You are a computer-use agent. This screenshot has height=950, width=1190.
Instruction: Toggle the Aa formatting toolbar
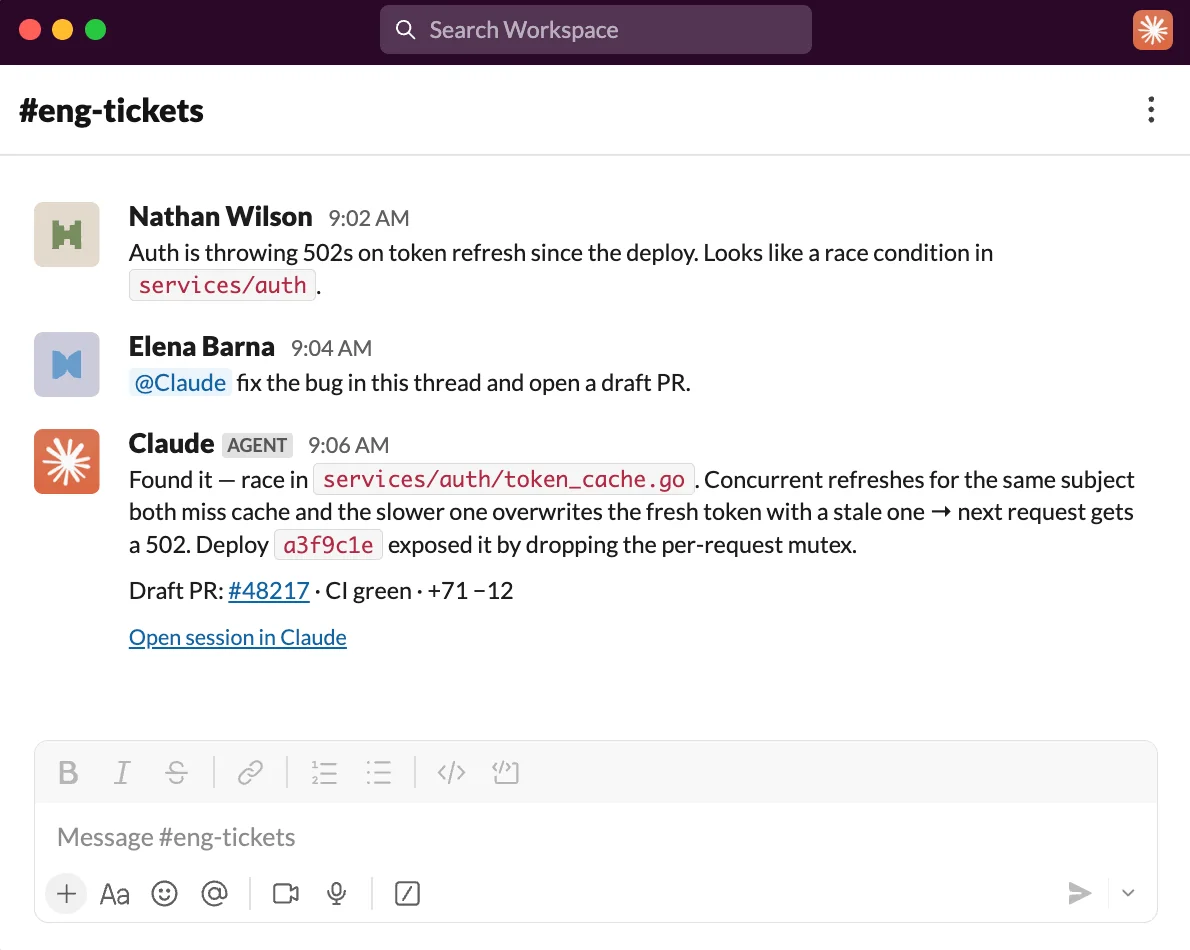pyautogui.click(x=115, y=894)
